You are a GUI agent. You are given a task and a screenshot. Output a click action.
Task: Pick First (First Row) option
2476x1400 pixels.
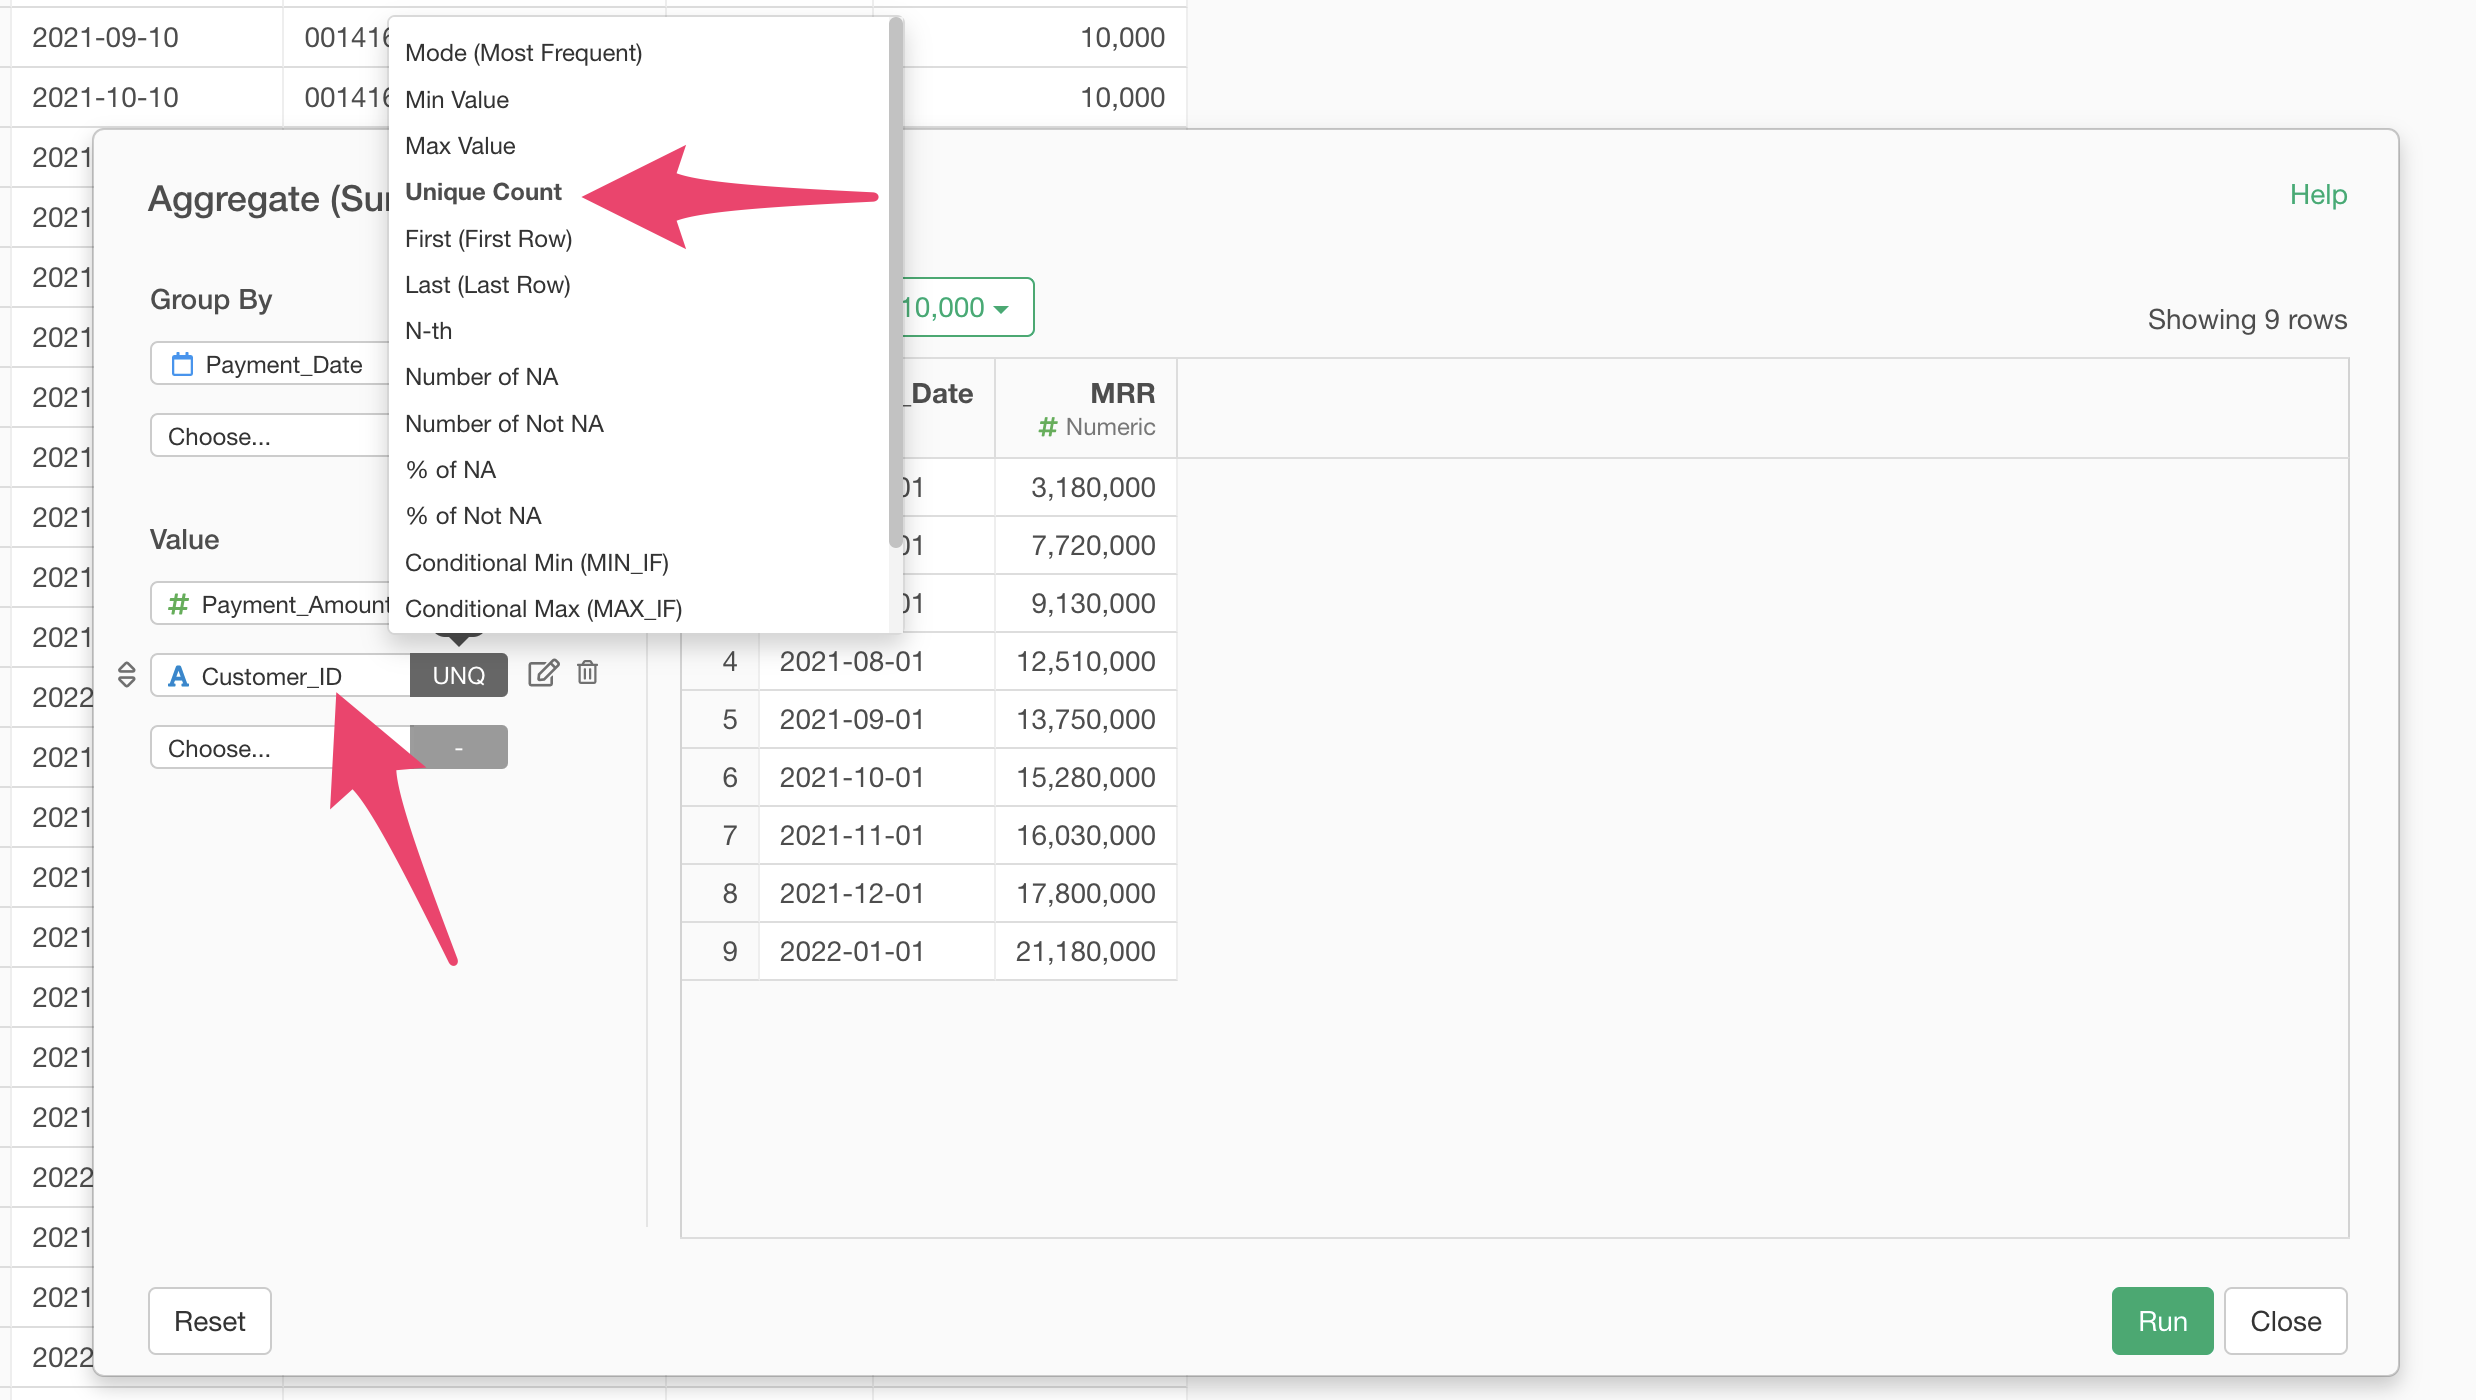click(x=488, y=239)
